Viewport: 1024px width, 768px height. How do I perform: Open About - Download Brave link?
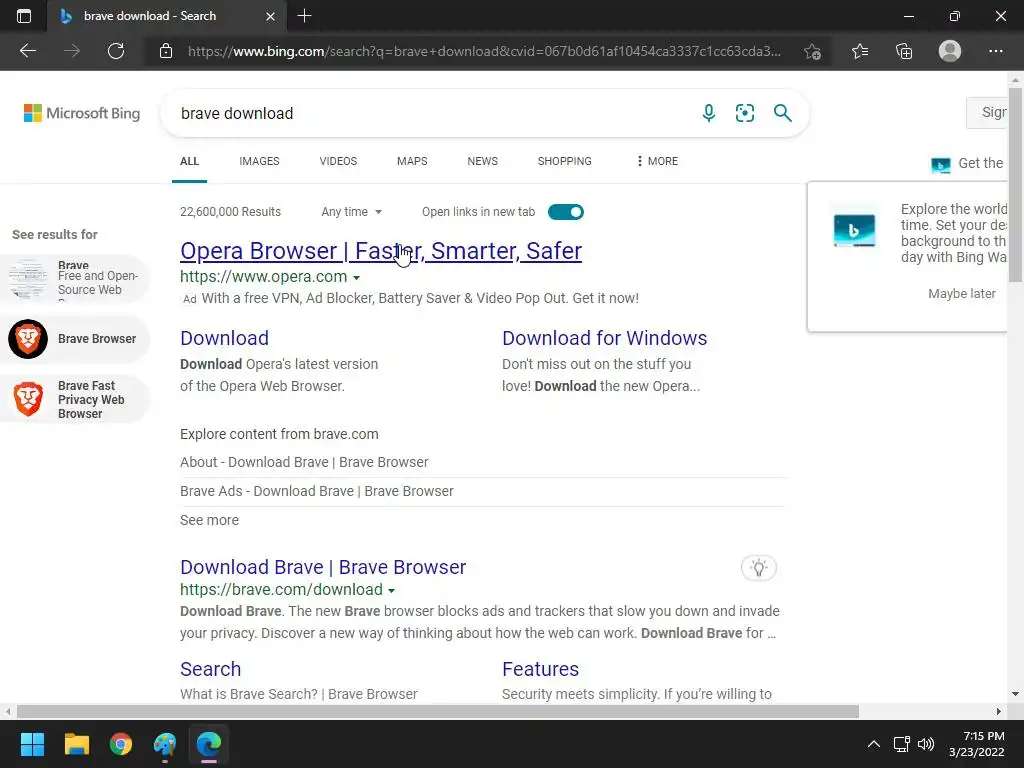[304, 462]
